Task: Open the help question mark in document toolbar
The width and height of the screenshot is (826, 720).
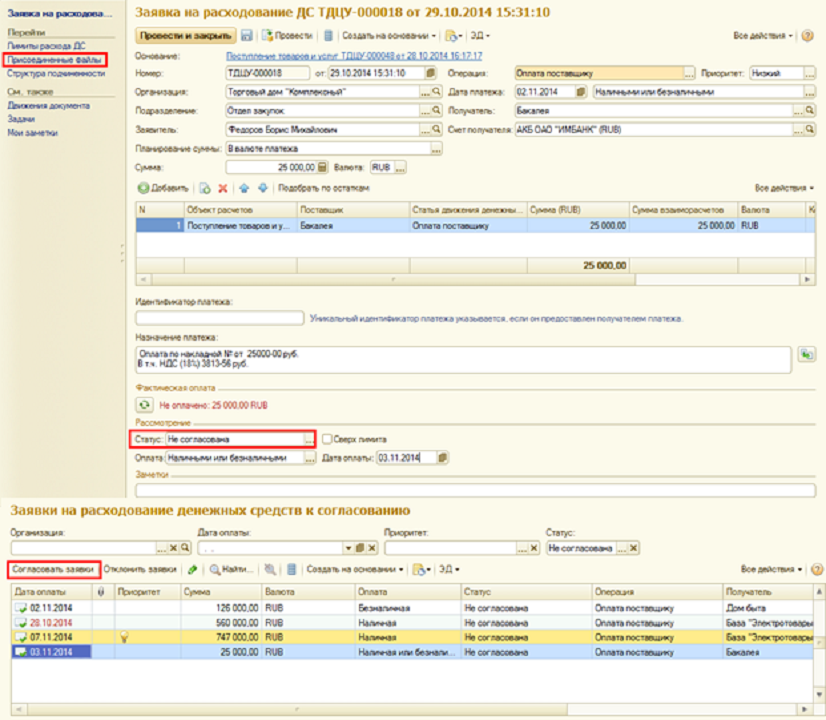Action: [x=807, y=36]
